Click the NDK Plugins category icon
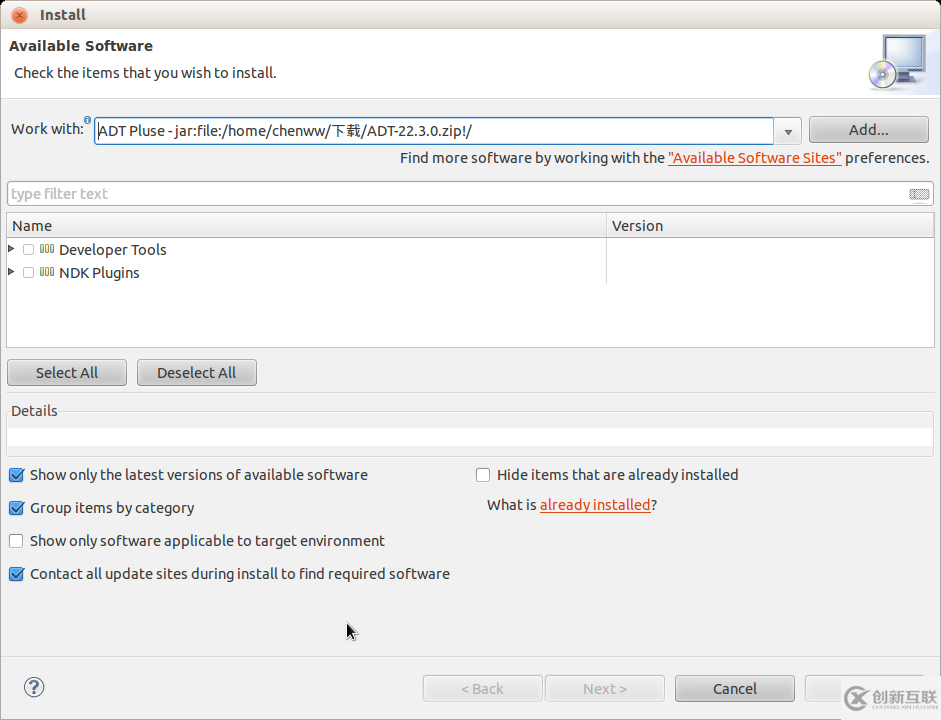941x720 pixels. pyautogui.click(x=47, y=272)
